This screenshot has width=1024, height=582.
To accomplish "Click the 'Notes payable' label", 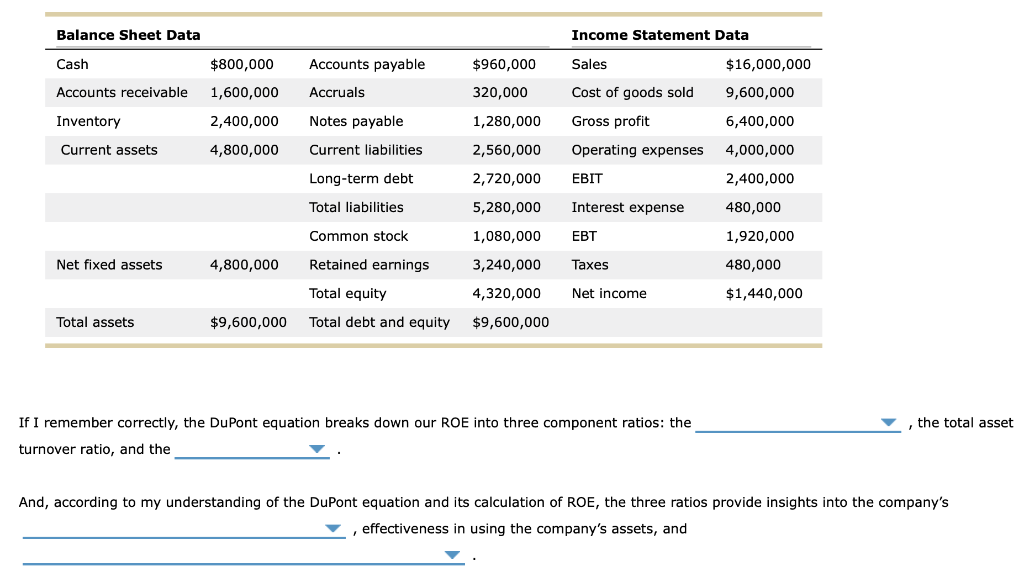I will pyautogui.click(x=356, y=121).
